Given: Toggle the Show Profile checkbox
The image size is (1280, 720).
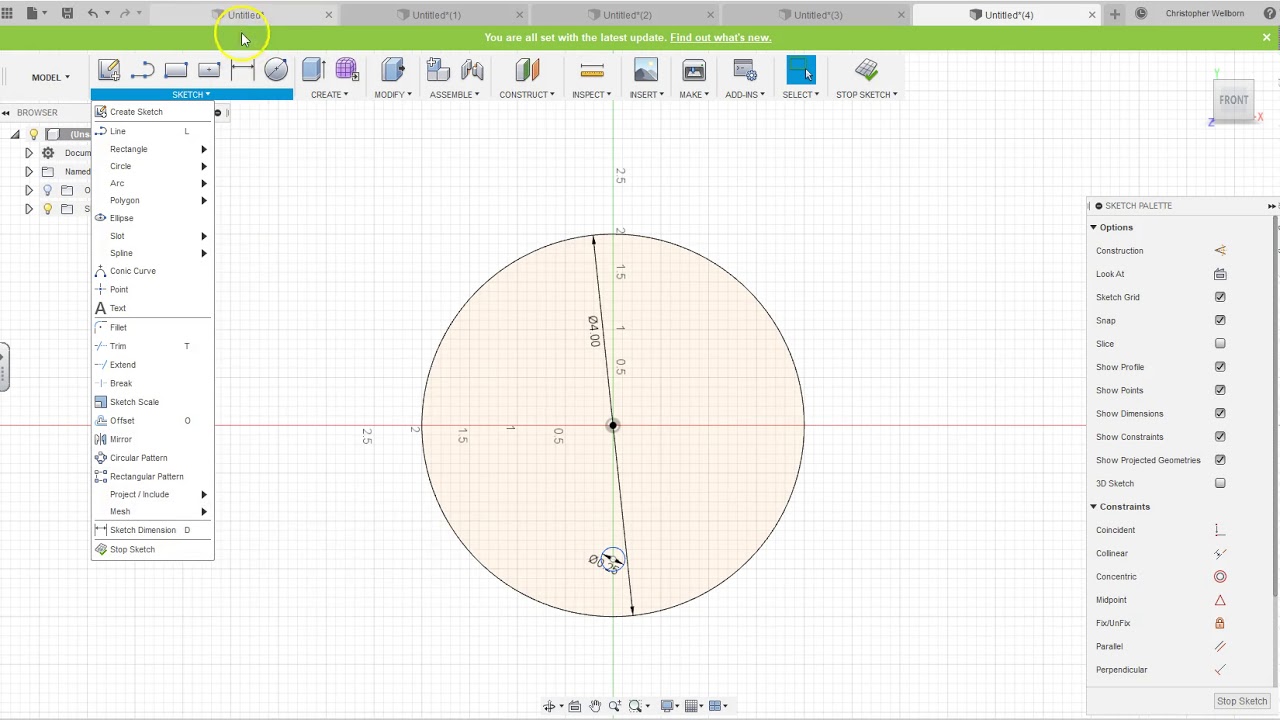Looking at the screenshot, I should point(1220,367).
